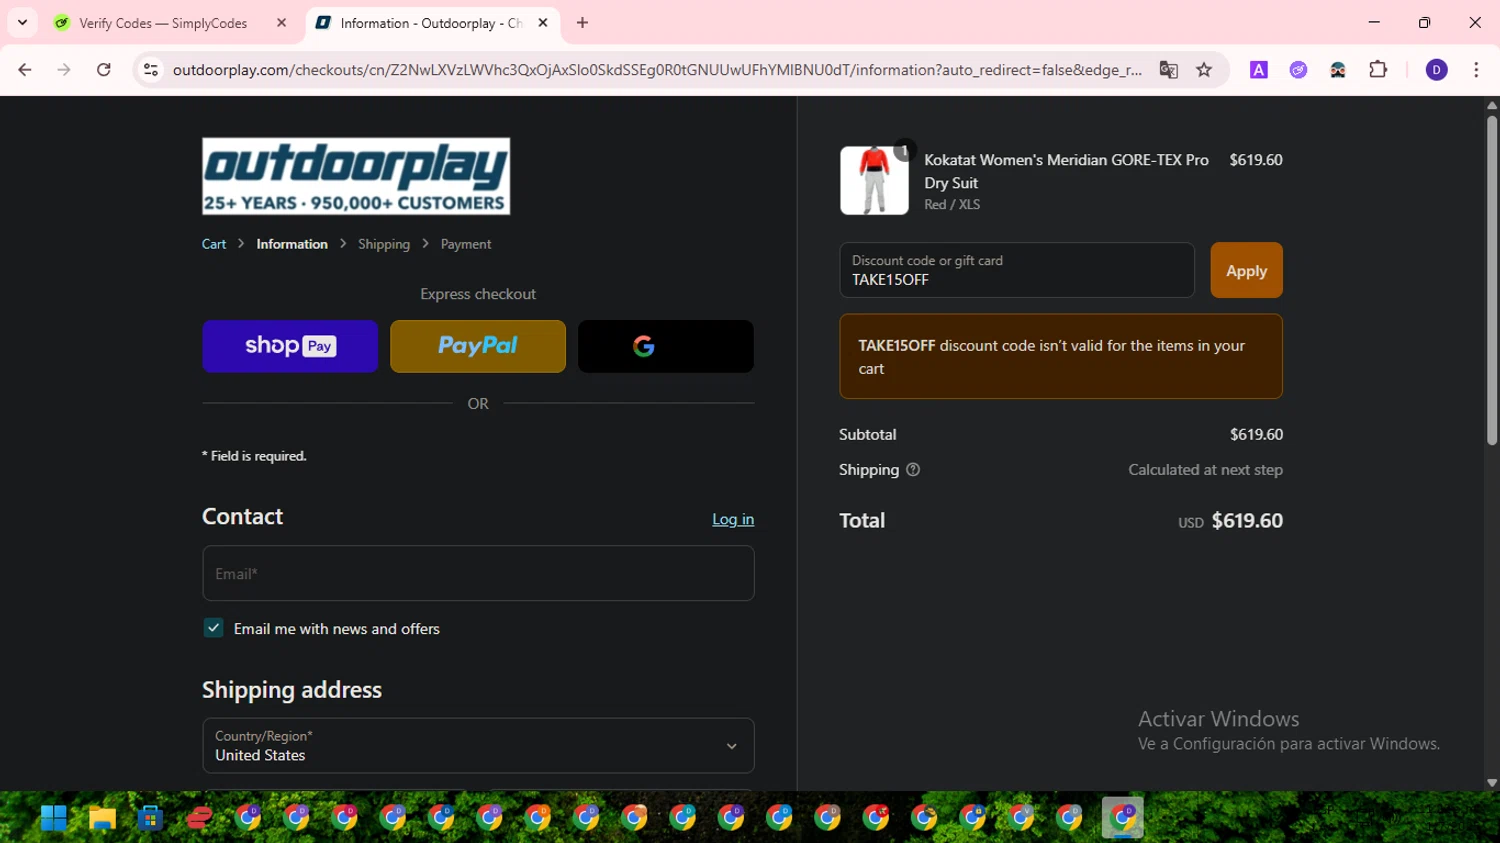Reload the checkout page
Image resolution: width=1500 pixels, height=843 pixels.
coord(104,70)
